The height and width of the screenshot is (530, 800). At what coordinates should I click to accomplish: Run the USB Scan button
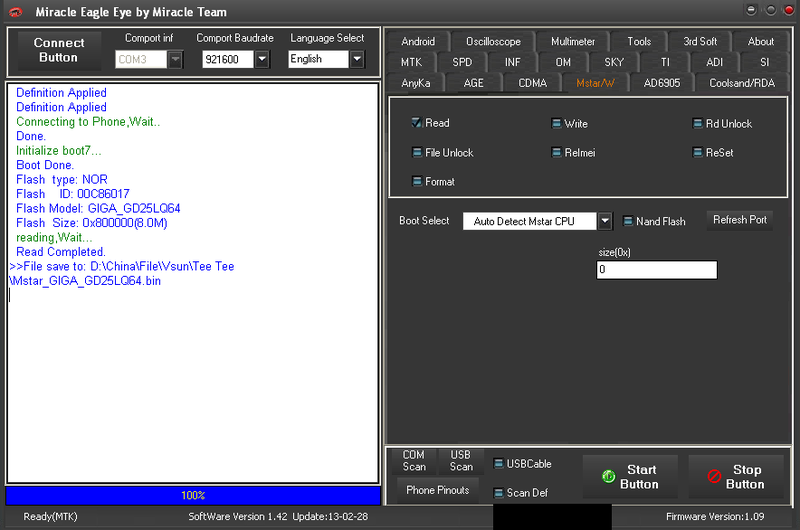point(461,461)
